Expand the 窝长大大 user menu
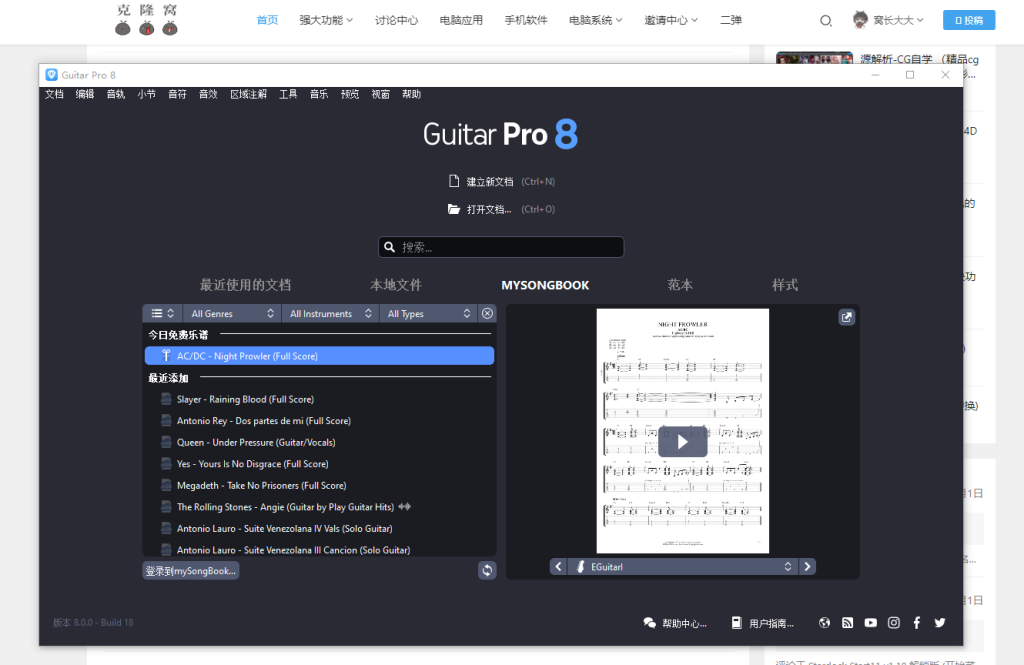1024x665 pixels. [x=898, y=20]
